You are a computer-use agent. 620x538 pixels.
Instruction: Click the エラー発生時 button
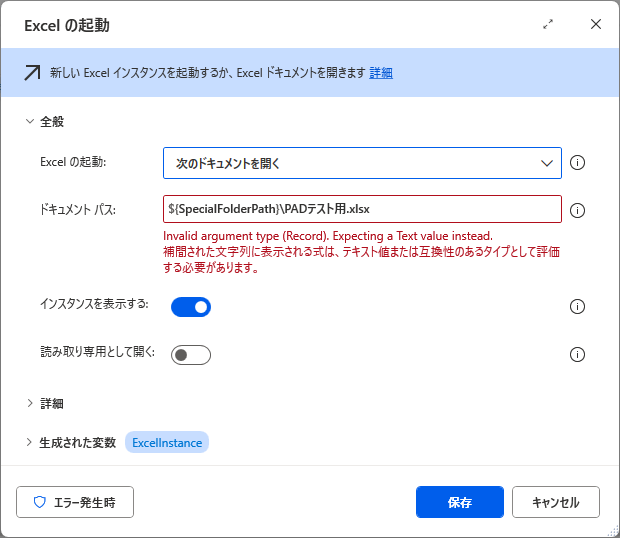point(75,502)
